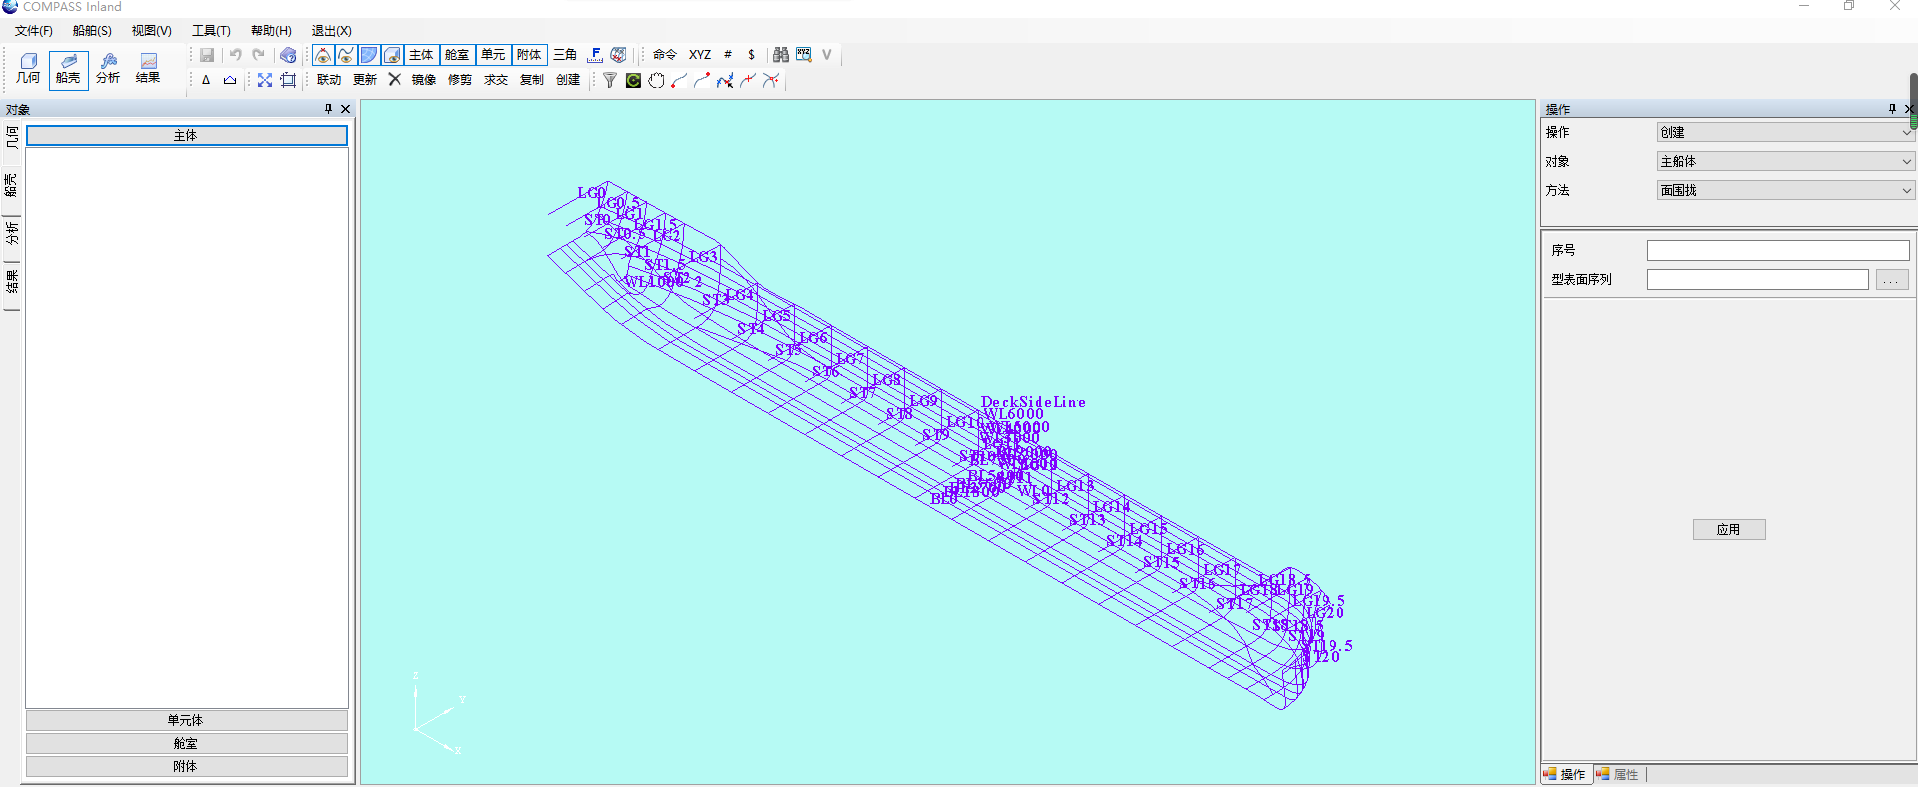The image size is (1918, 787).
Task: Open the 分析 analysis module icon
Action: click(108, 68)
